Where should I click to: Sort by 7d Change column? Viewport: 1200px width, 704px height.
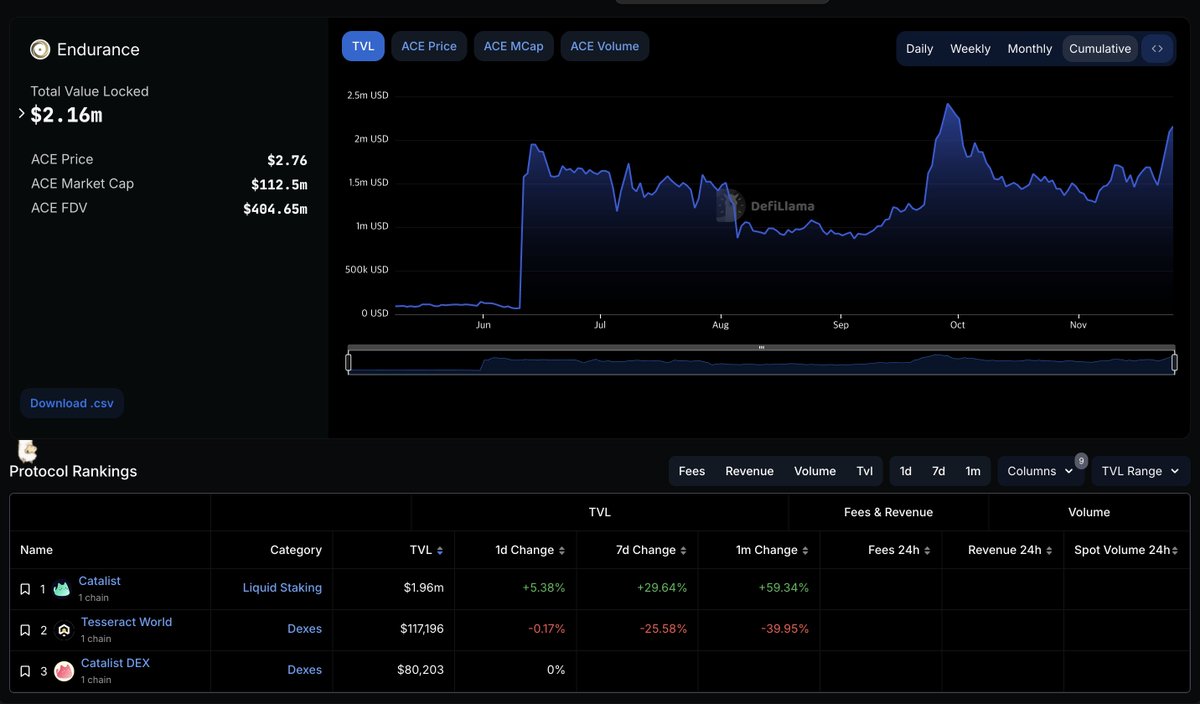click(683, 550)
